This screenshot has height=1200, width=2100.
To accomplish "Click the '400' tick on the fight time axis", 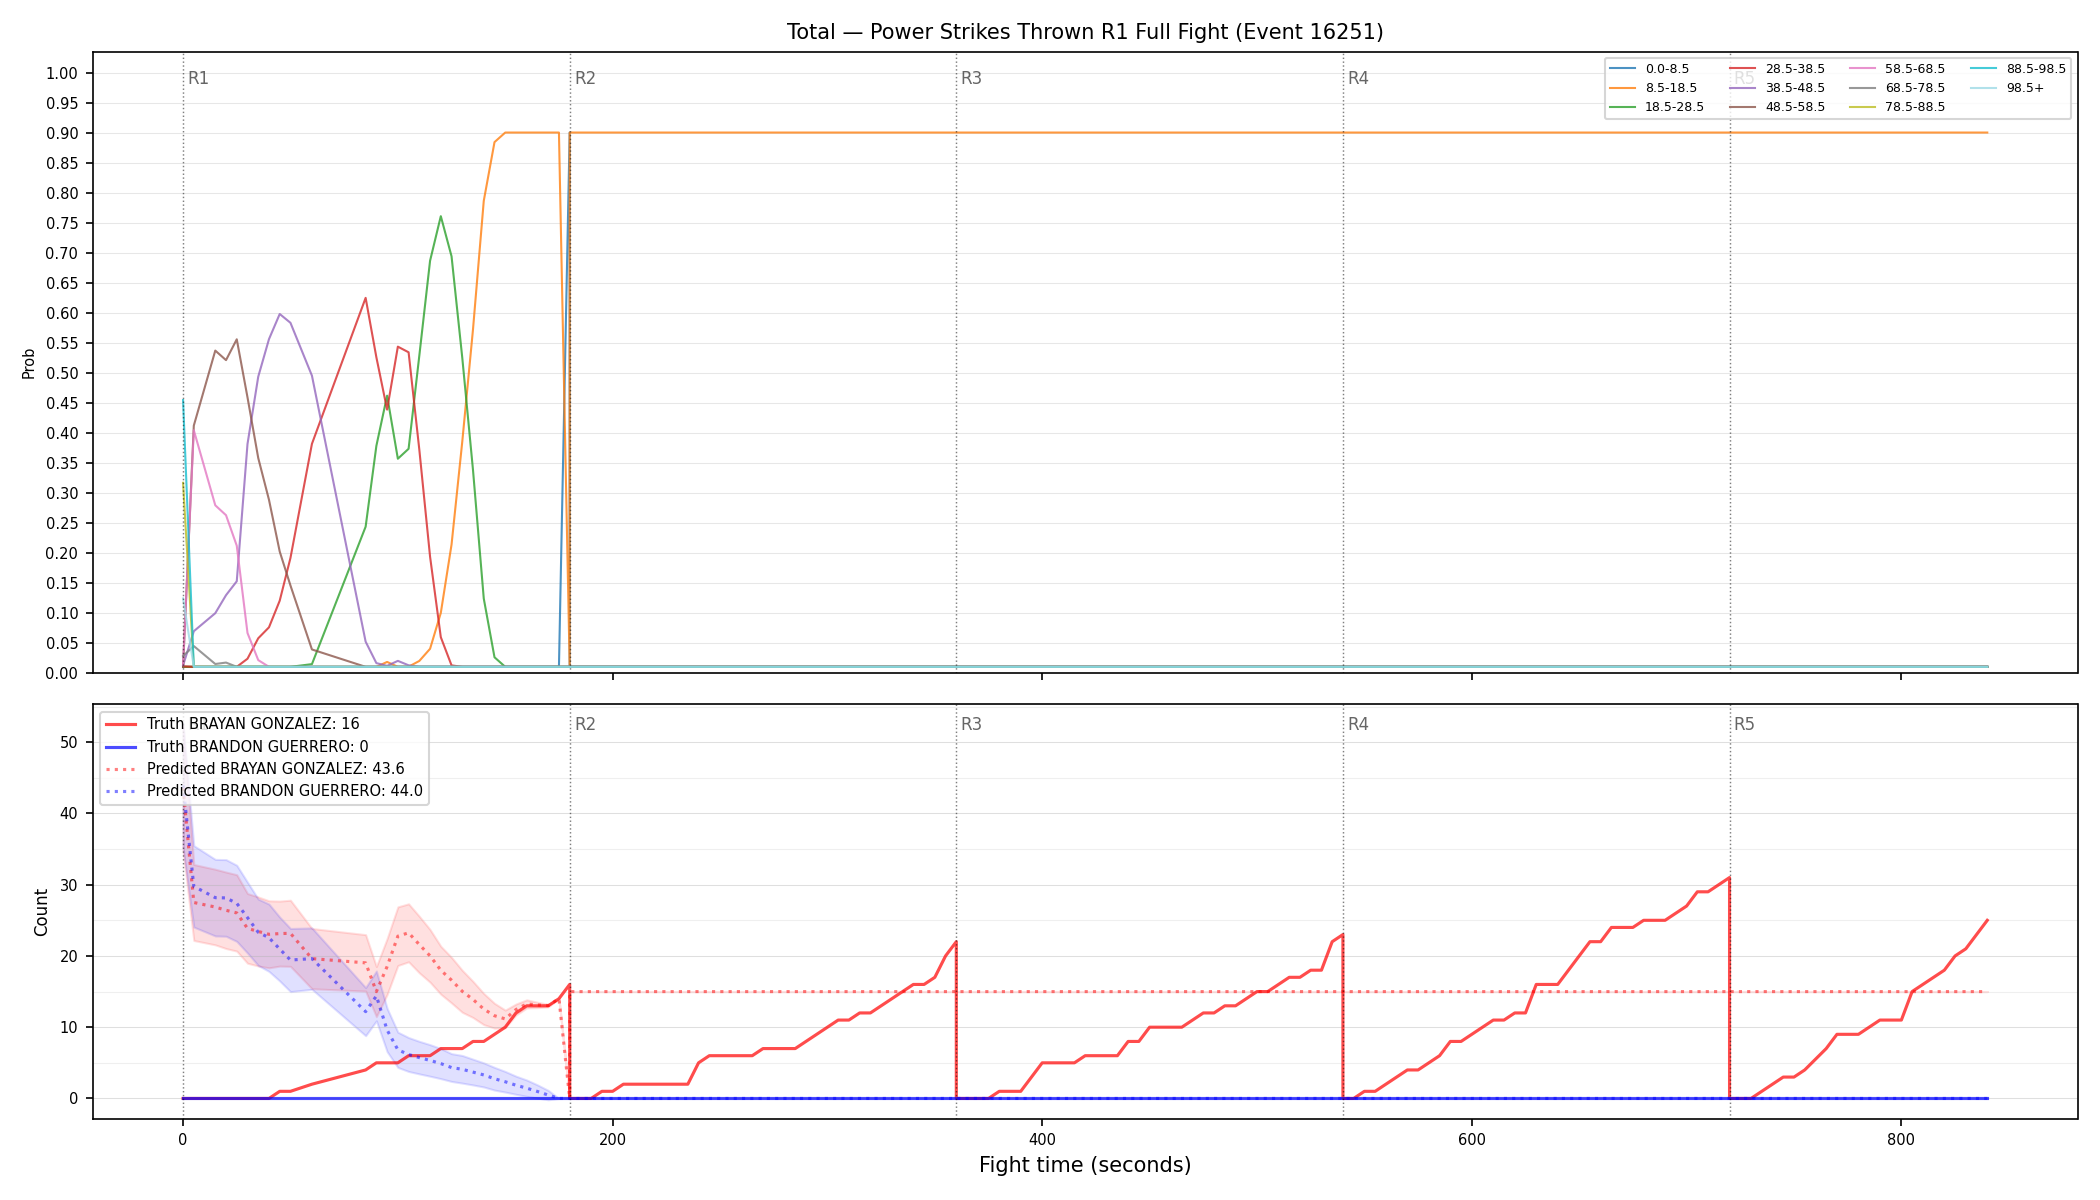I will point(1042,1139).
